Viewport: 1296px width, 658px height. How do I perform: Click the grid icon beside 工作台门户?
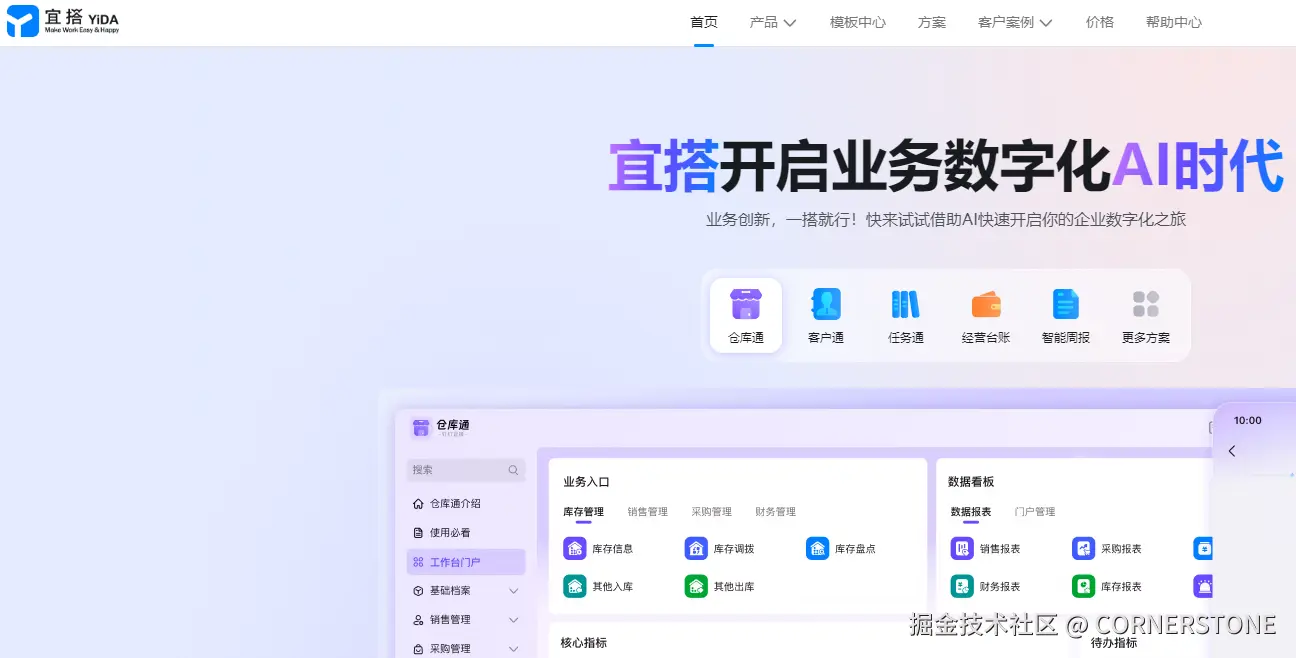(418, 562)
